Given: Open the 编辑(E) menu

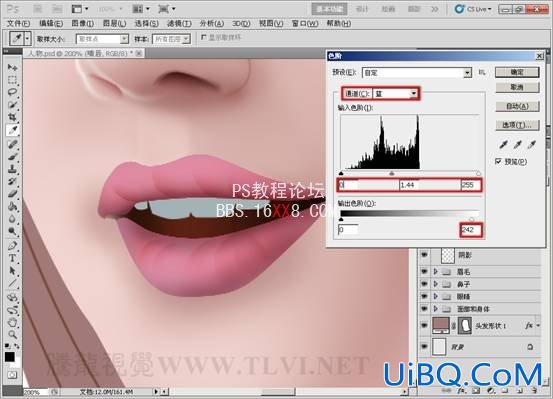Looking at the screenshot, I should 51,23.
